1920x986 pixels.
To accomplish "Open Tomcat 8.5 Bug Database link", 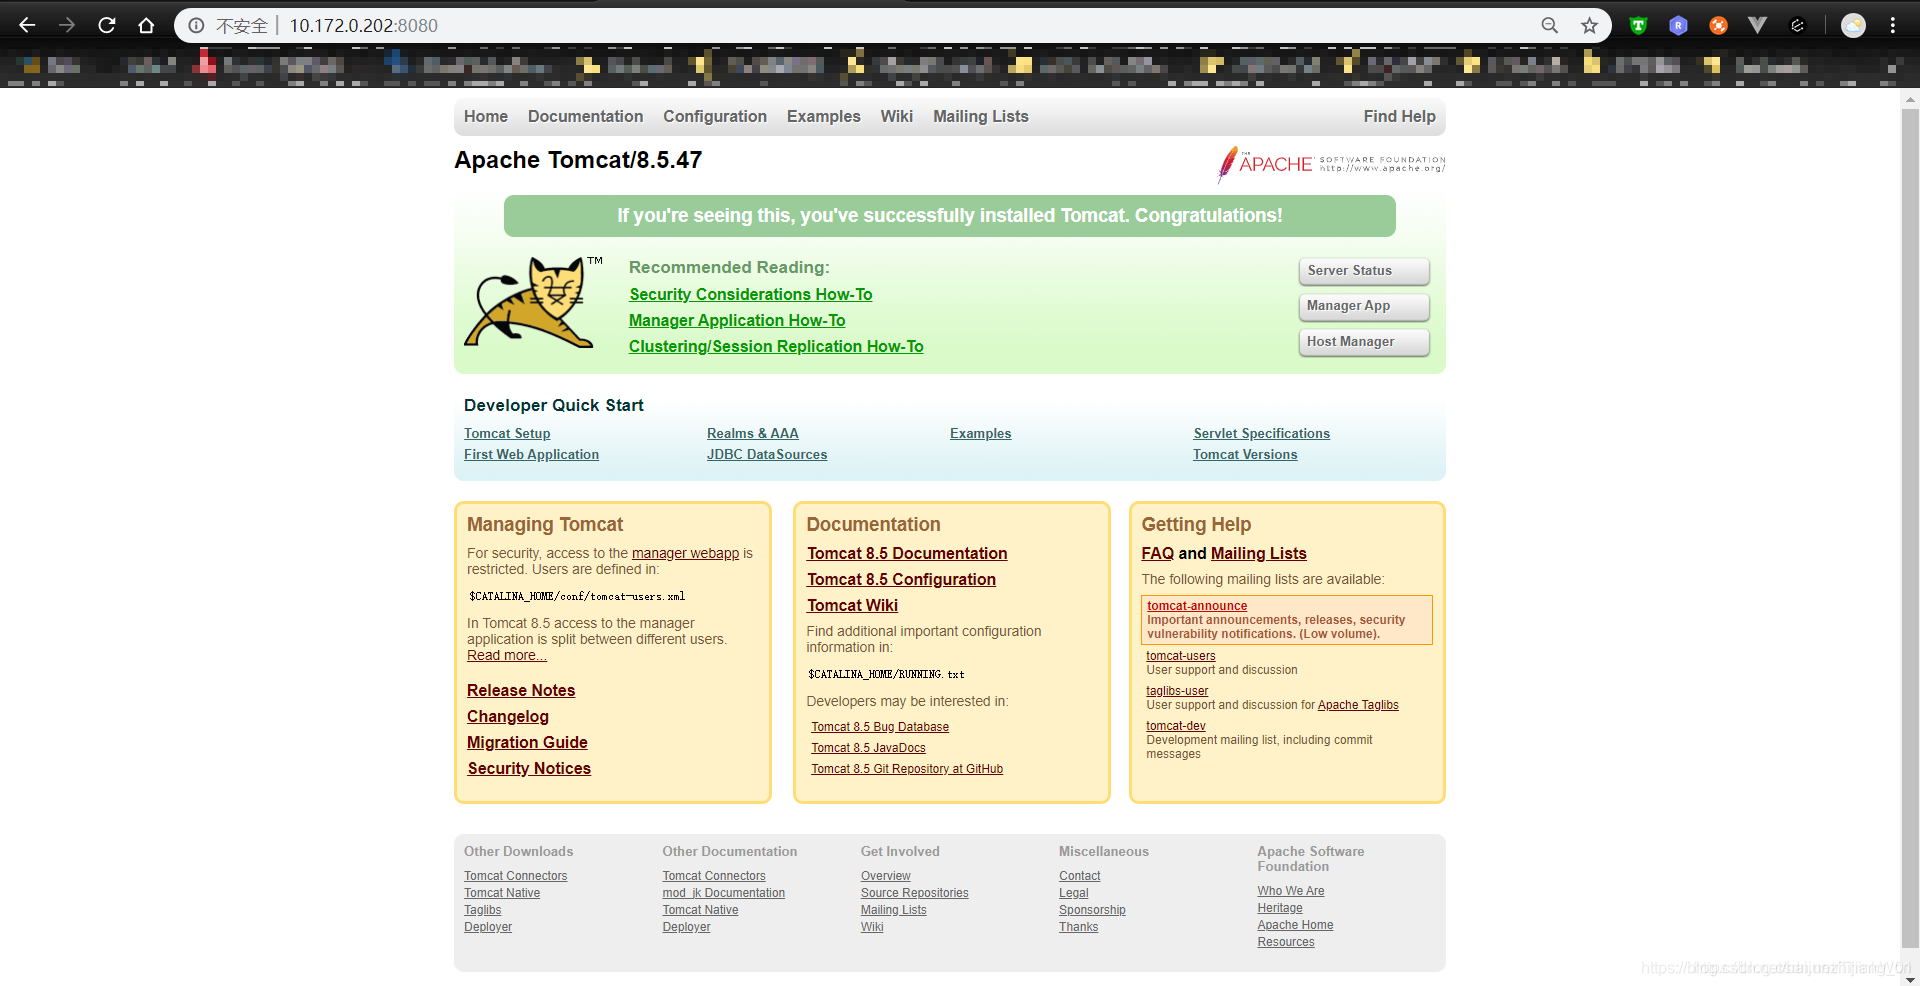I will (x=880, y=727).
